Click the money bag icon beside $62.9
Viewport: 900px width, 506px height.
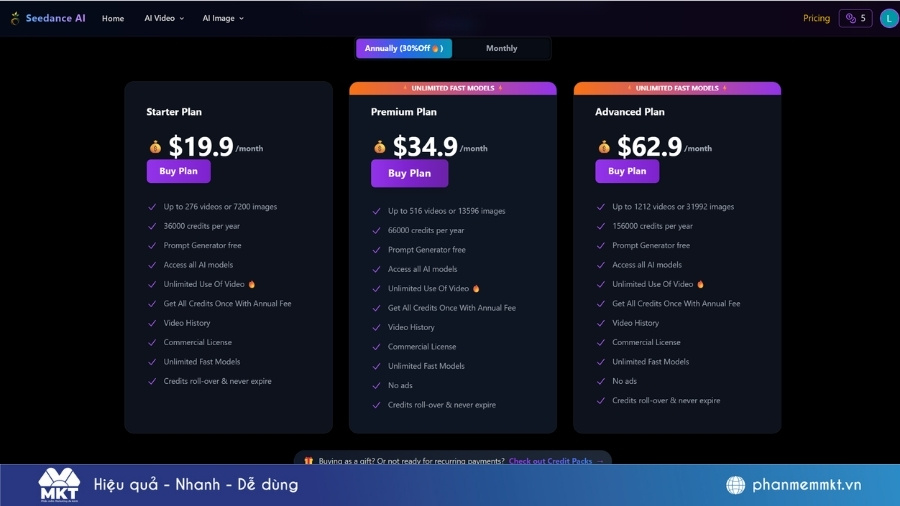tap(604, 147)
